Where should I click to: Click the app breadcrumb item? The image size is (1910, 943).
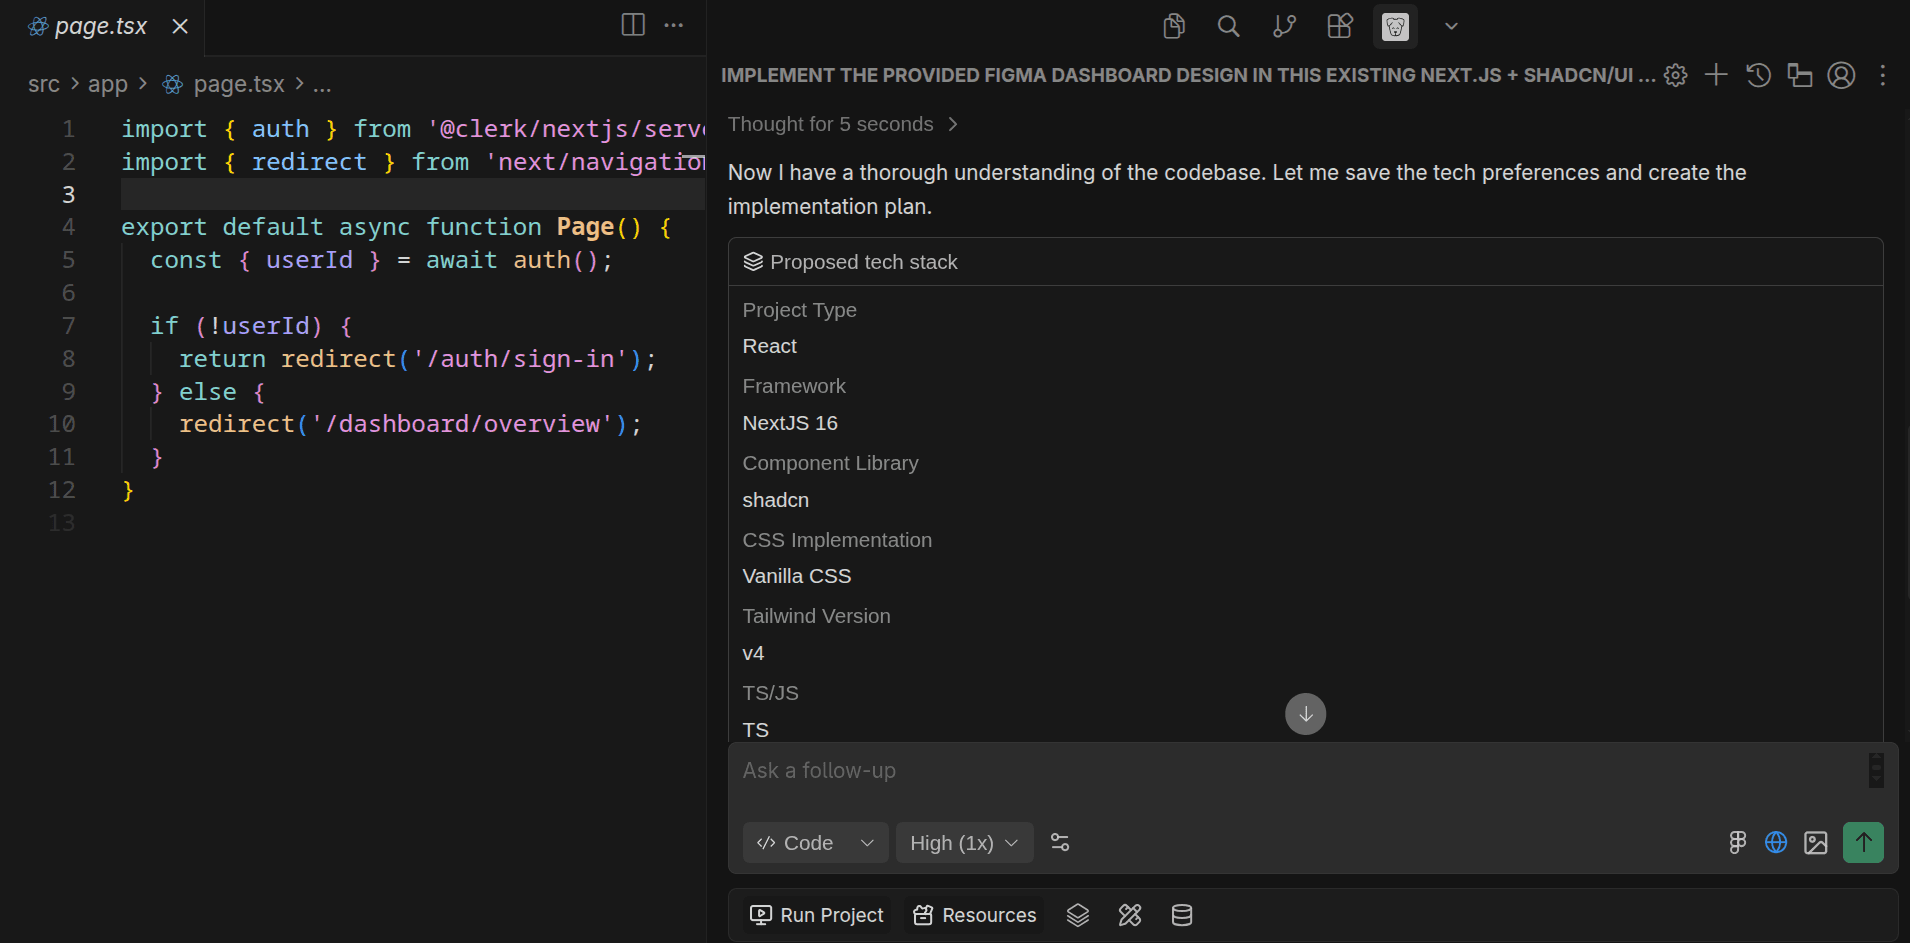click(108, 85)
